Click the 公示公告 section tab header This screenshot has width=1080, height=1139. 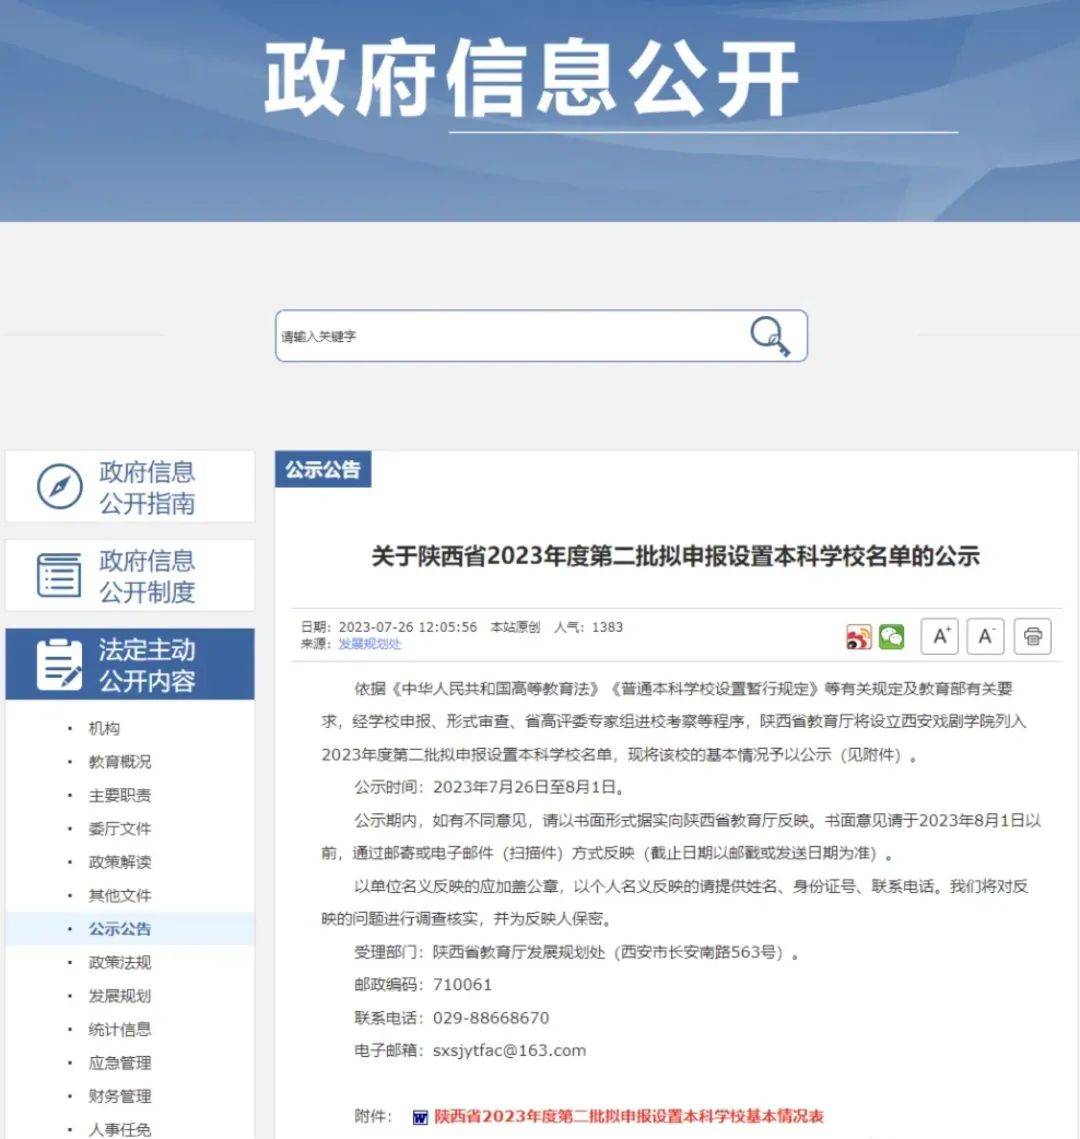323,469
